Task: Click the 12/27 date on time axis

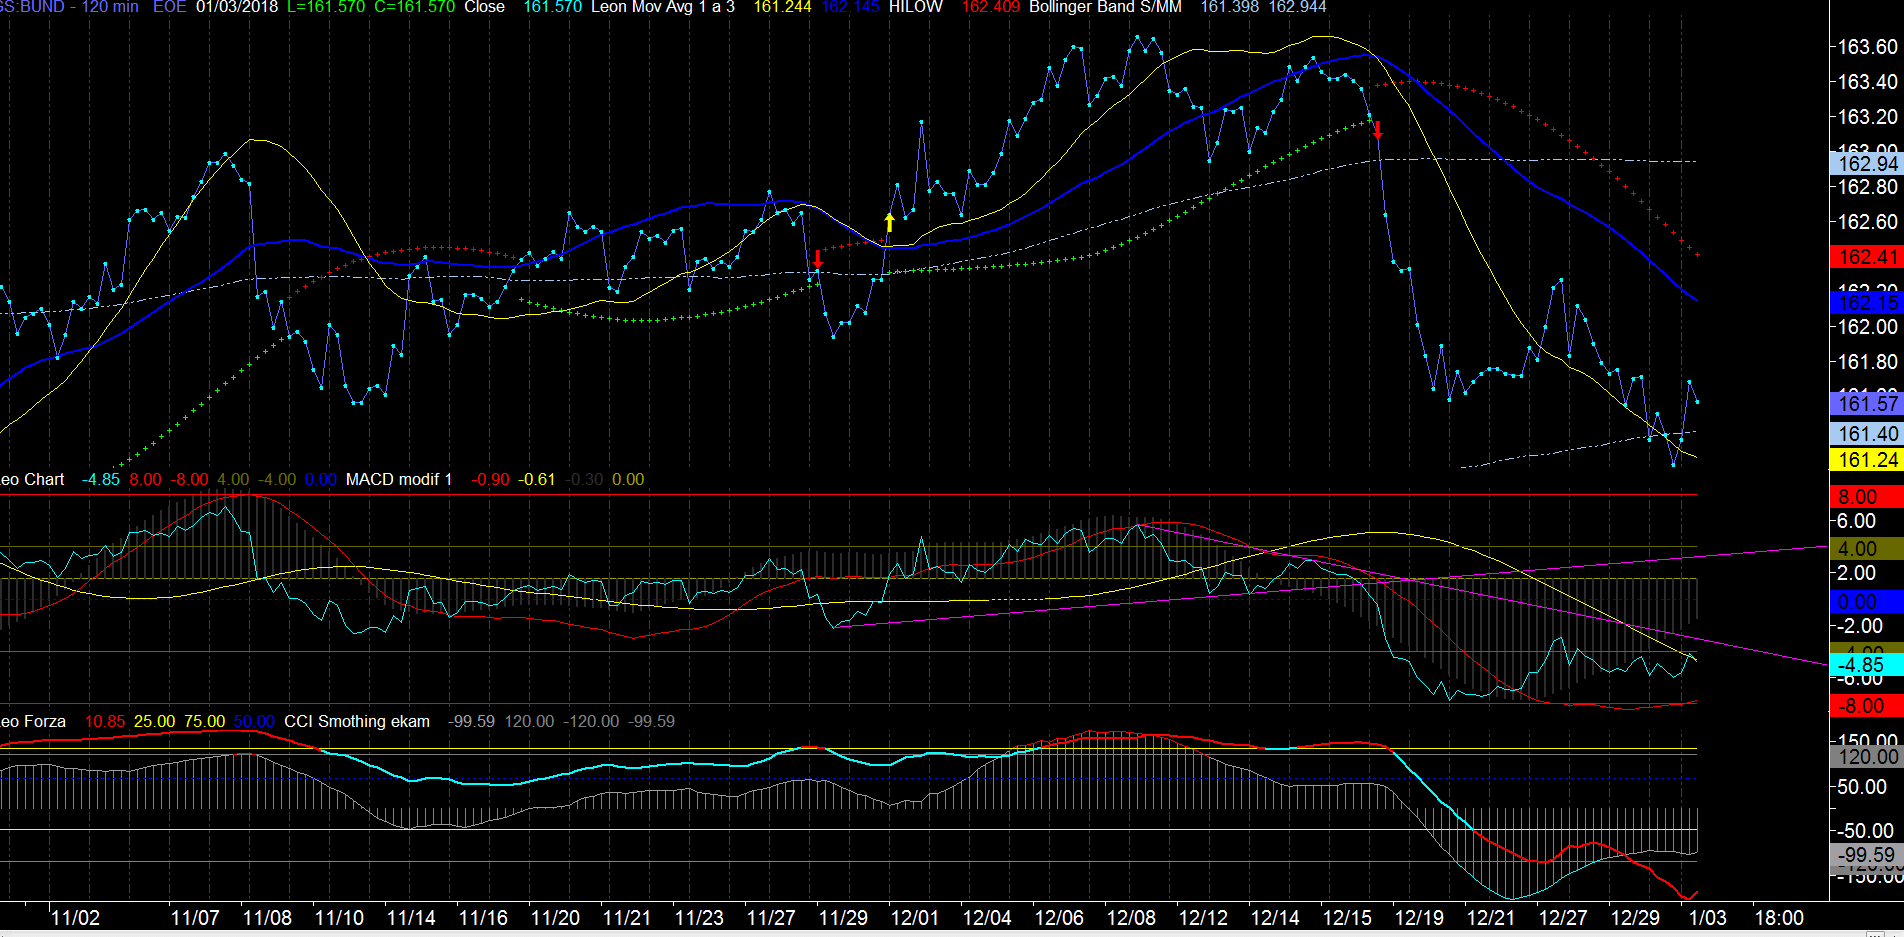Action: tap(1563, 918)
